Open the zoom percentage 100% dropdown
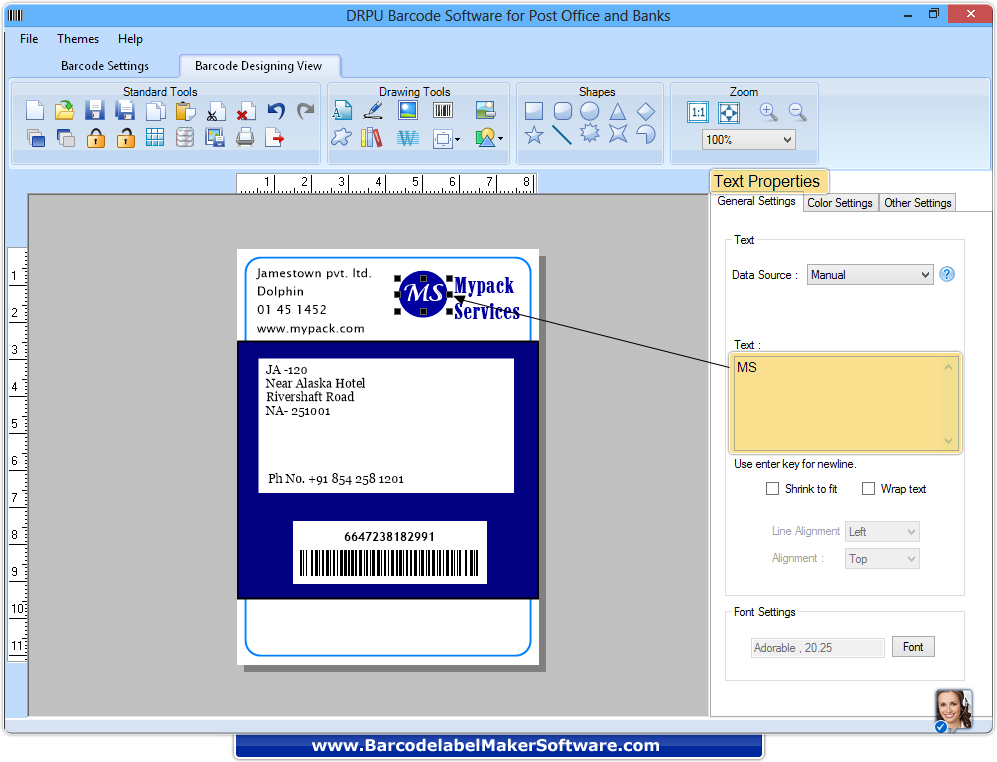The image size is (997, 762). (749, 139)
